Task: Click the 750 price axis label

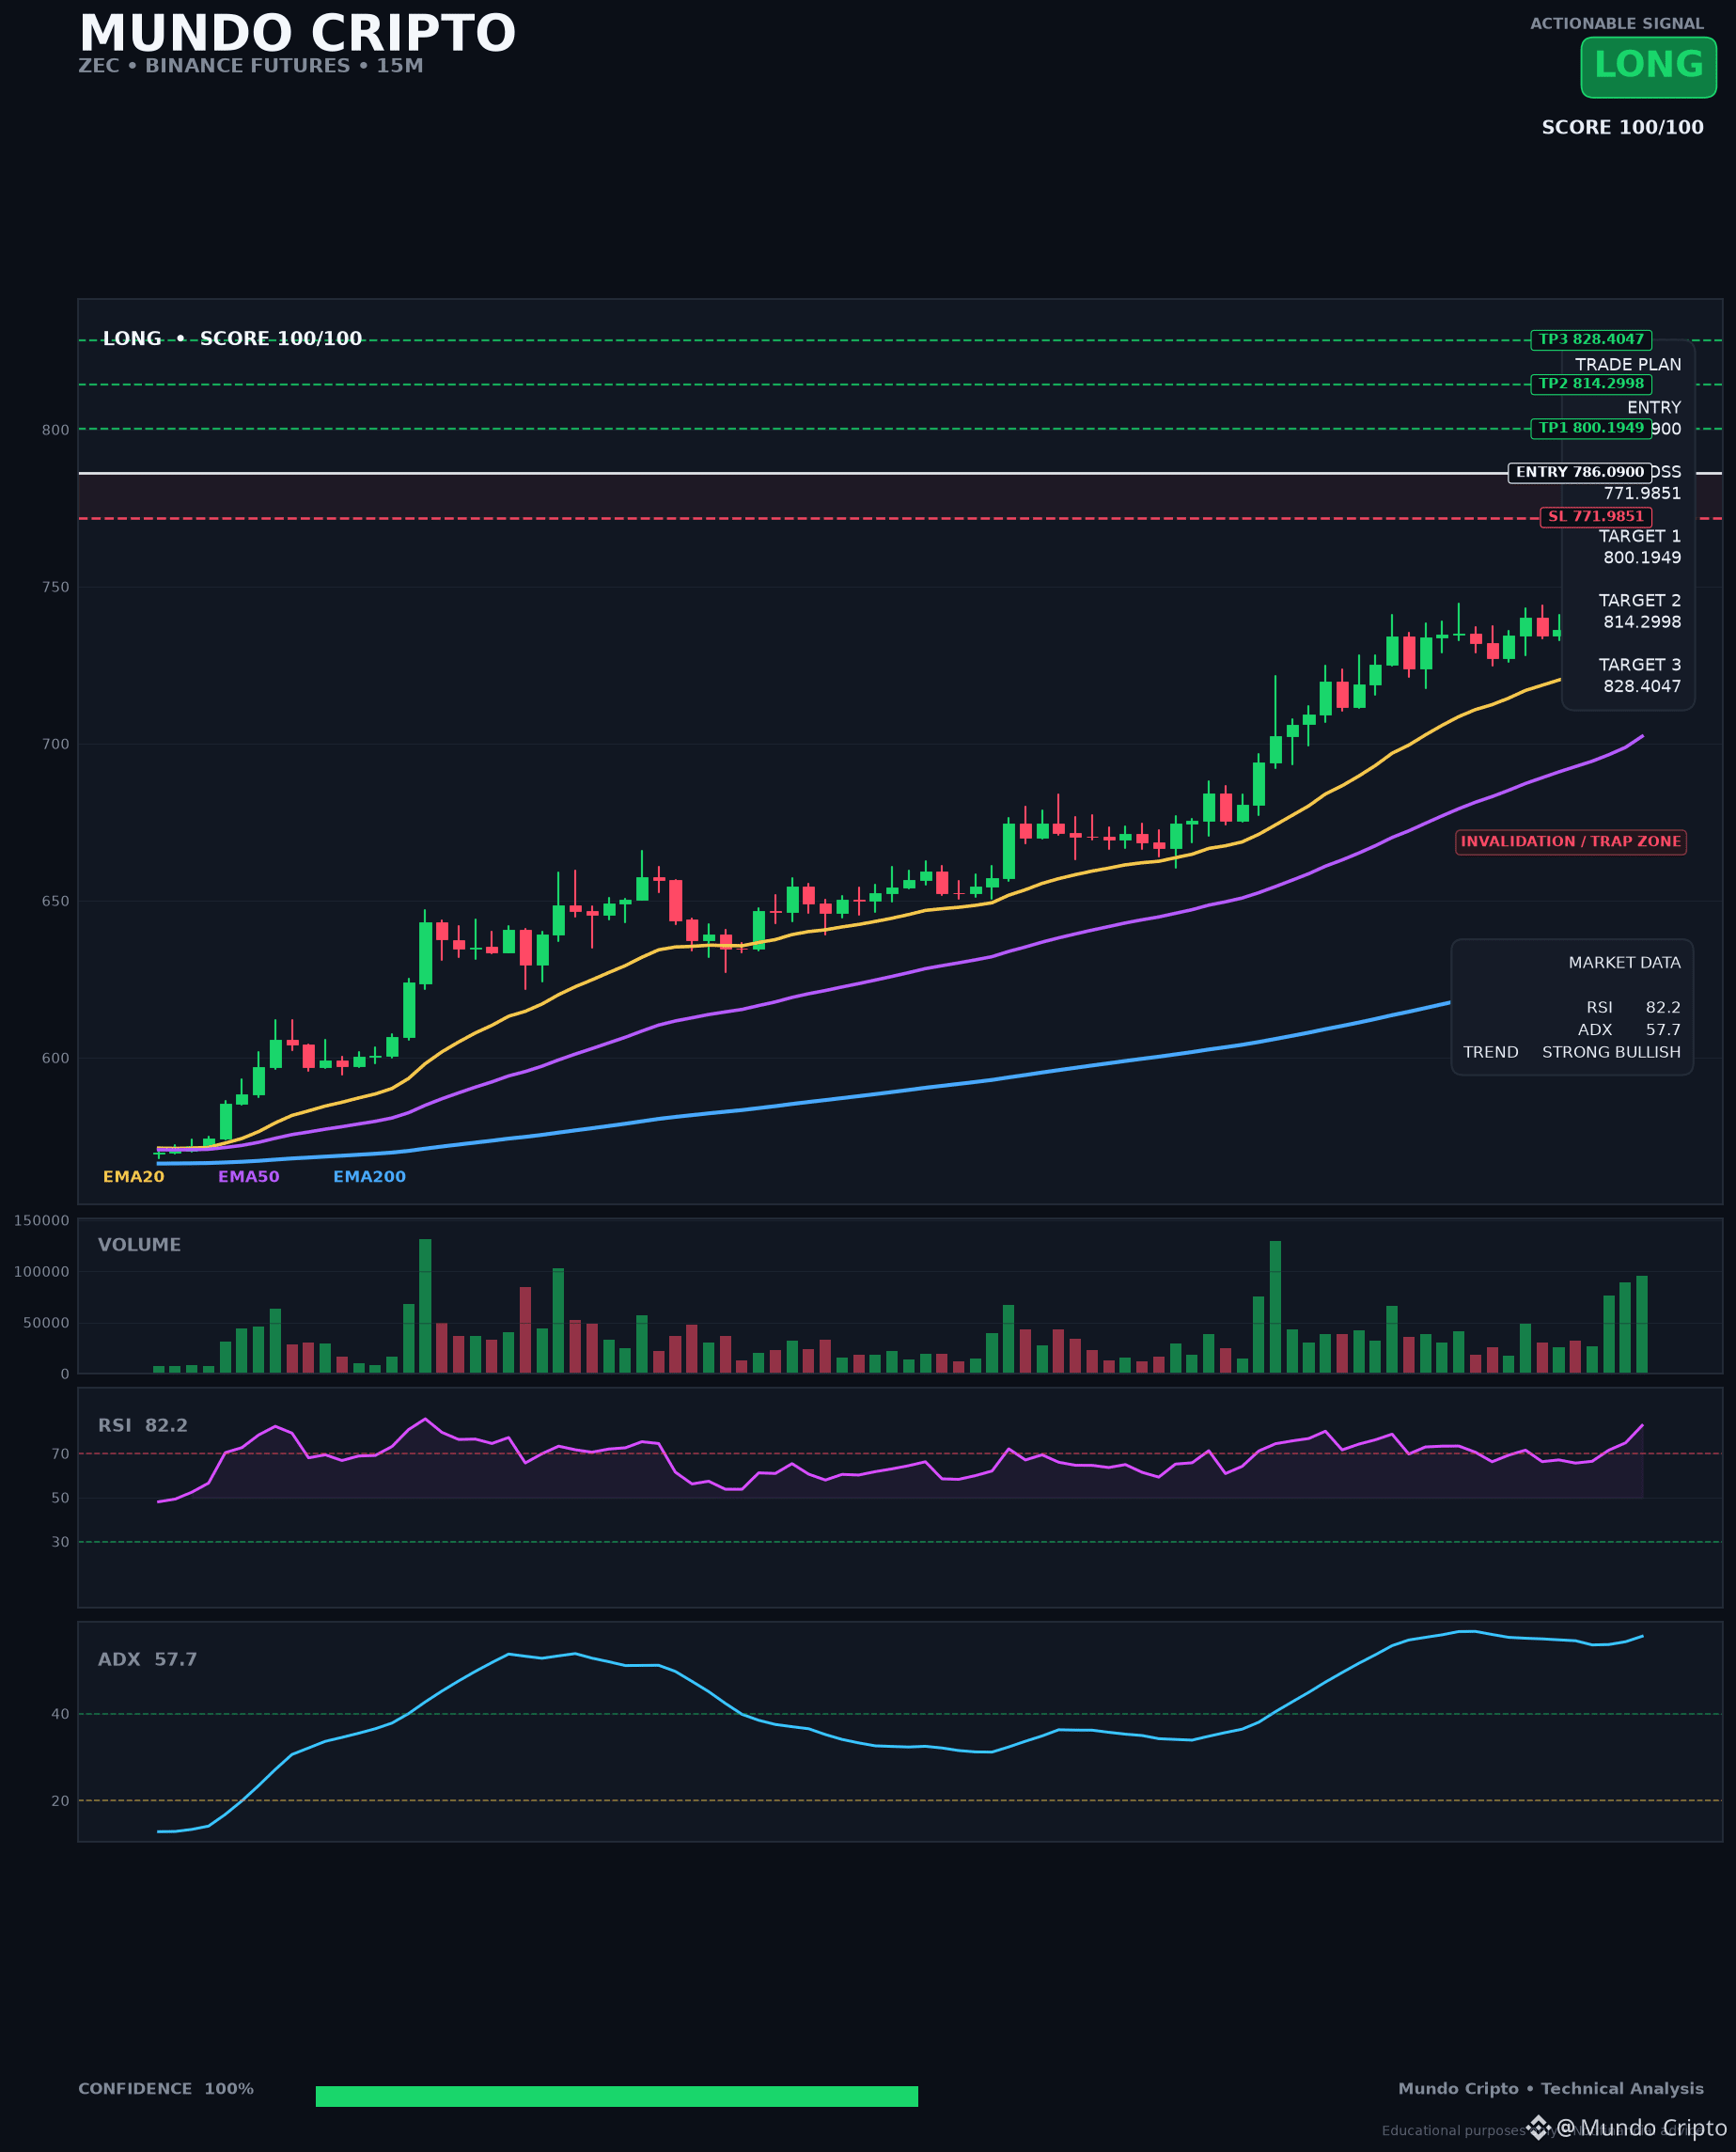Action: [56, 587]
